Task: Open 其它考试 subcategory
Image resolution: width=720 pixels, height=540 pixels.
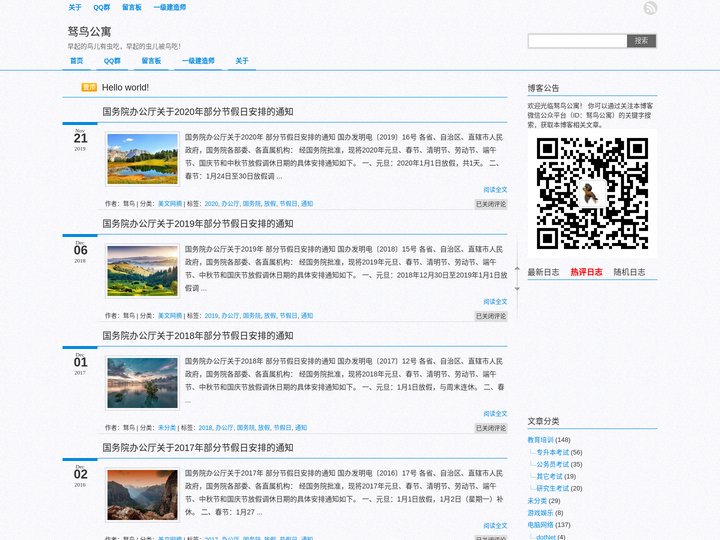Action: [550, 476]
